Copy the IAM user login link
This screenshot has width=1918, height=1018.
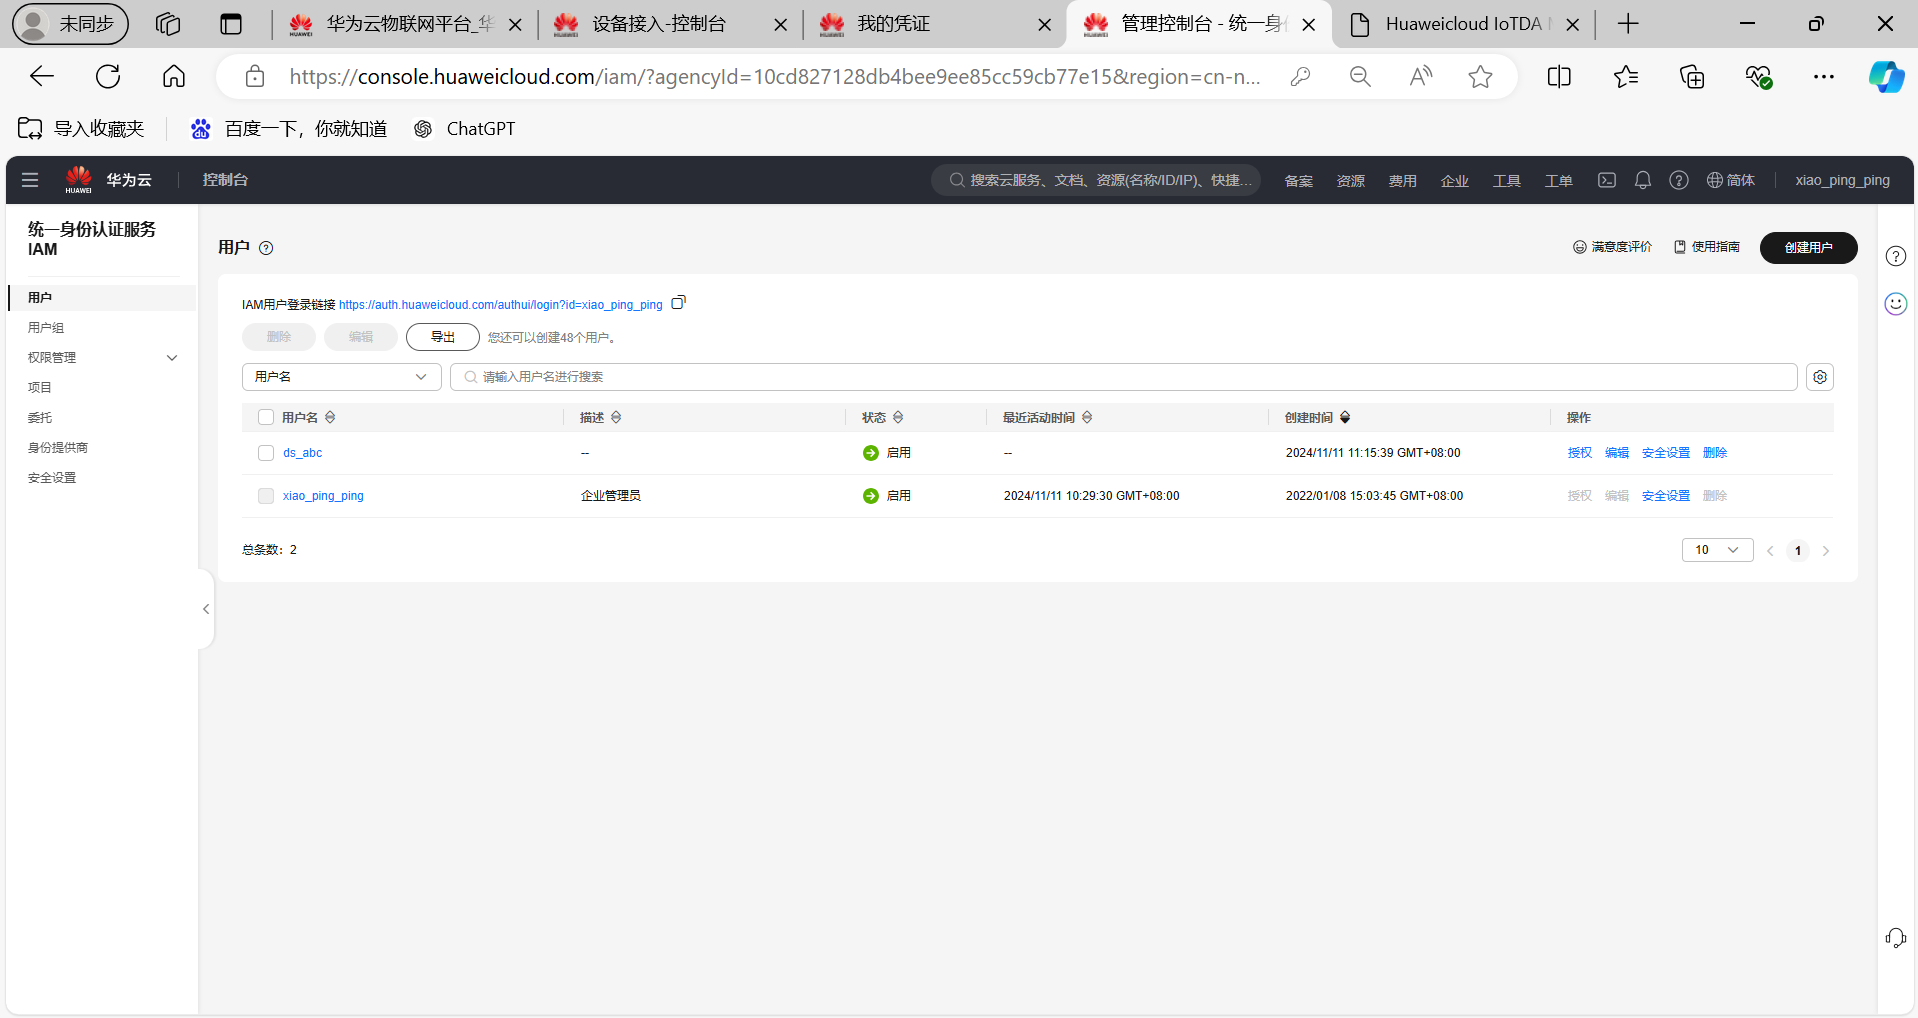[x=678, y=303]
